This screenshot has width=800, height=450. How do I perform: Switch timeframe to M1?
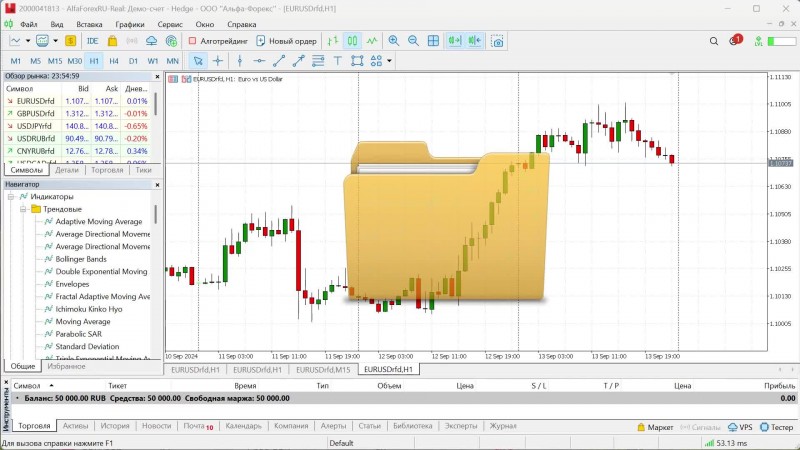pyautogui.click(x=16, y=61)
